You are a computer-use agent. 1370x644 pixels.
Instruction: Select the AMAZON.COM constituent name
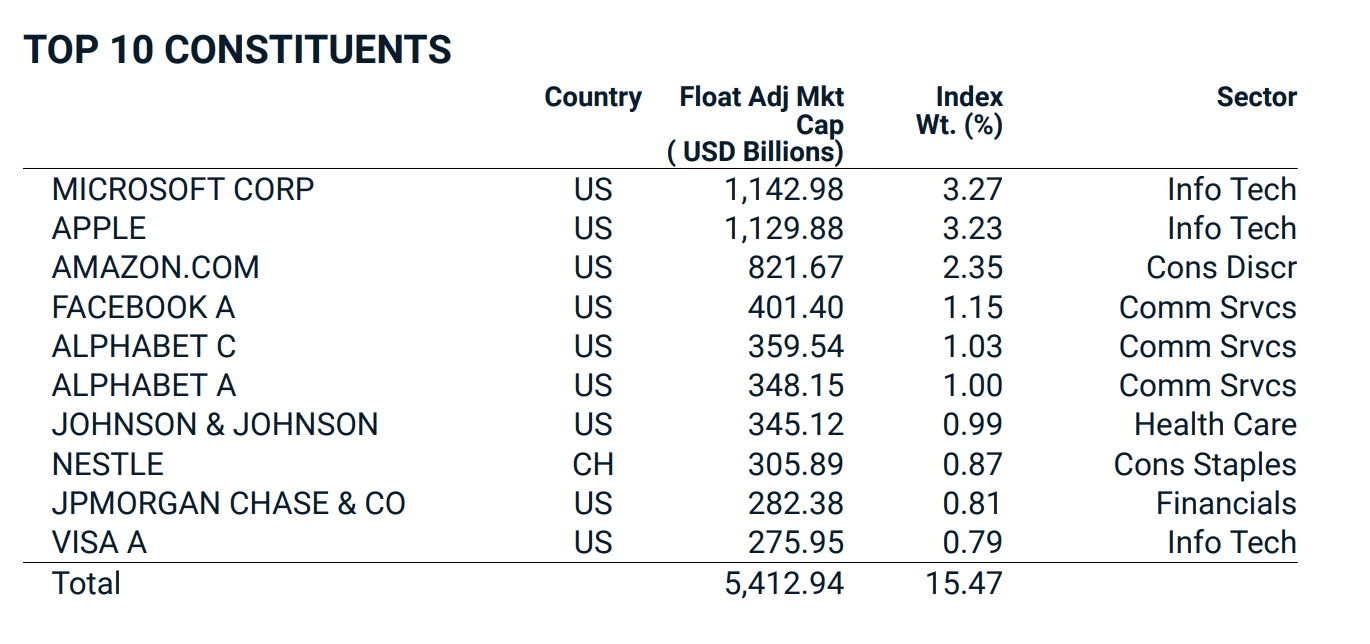(x=155, y=267)
